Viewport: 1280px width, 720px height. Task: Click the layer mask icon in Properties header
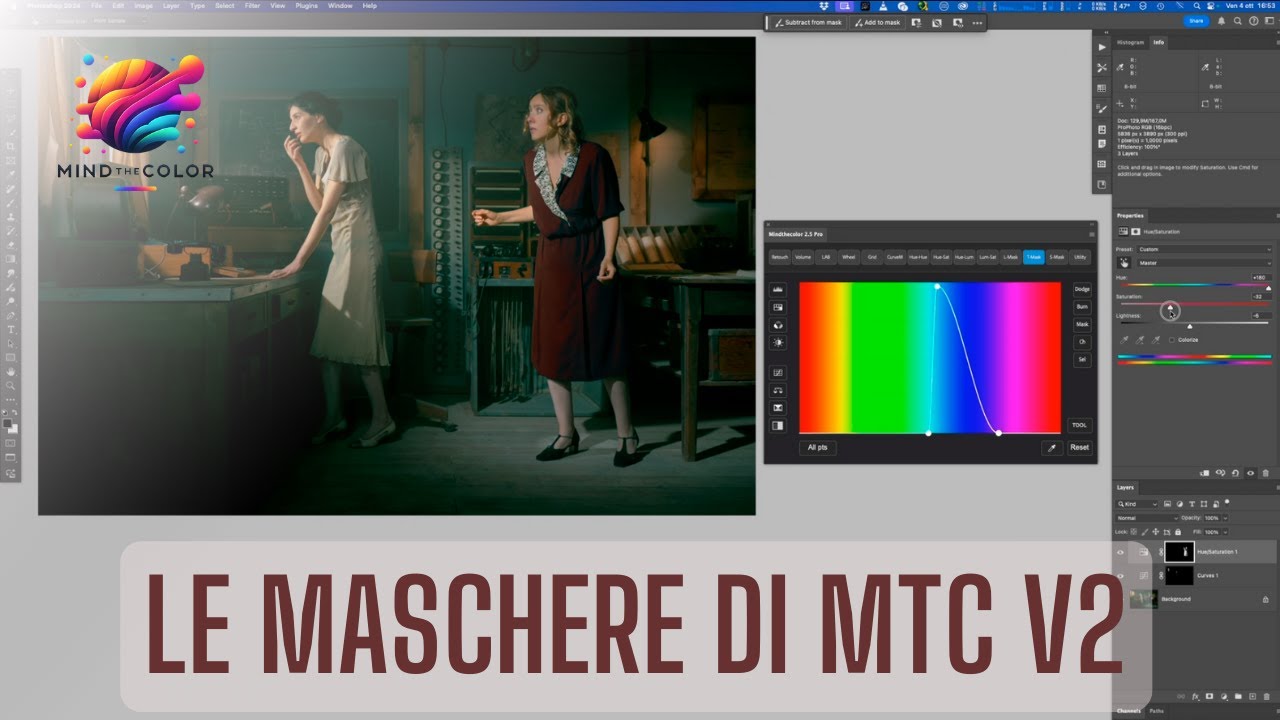(x=1135, y=232)
